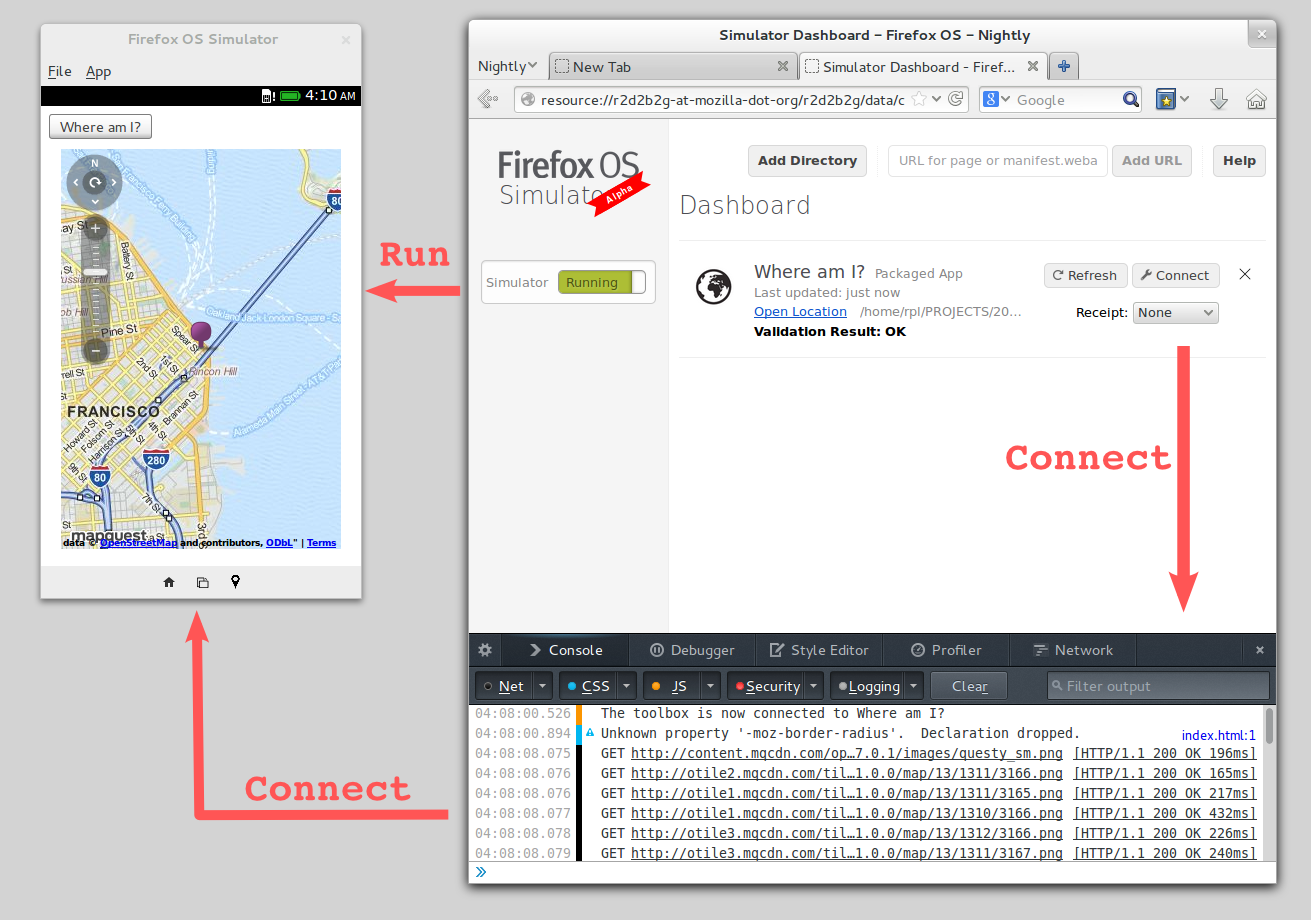Close the New Tab tab

tap(783, 66)
